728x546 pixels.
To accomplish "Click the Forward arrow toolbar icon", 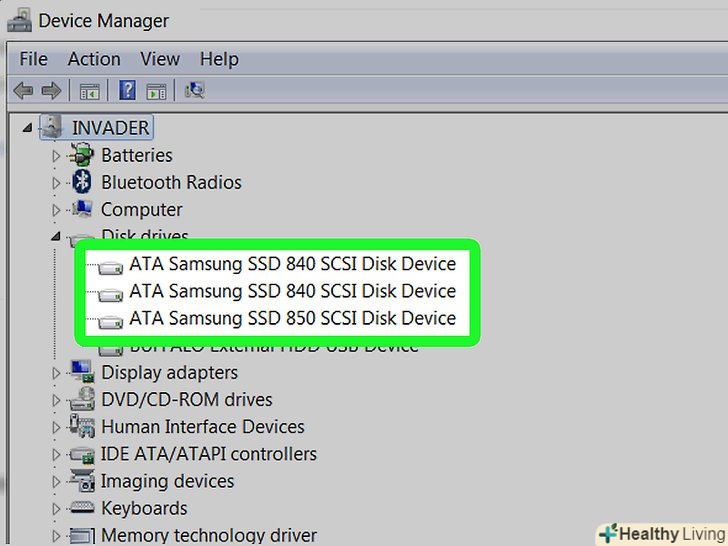I will point(51,90).
